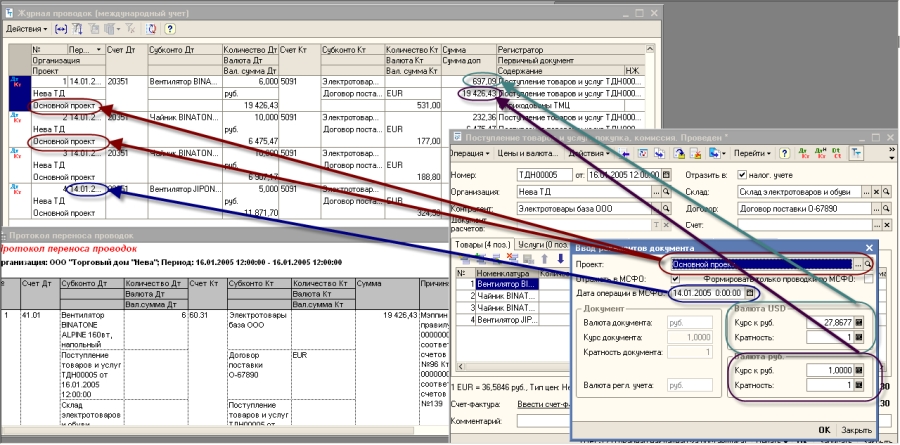Move the goods row down with the blue down-arrow icon
Image resolution: width=900 pixels, height=445 pixels.
[x=561, y=259]
